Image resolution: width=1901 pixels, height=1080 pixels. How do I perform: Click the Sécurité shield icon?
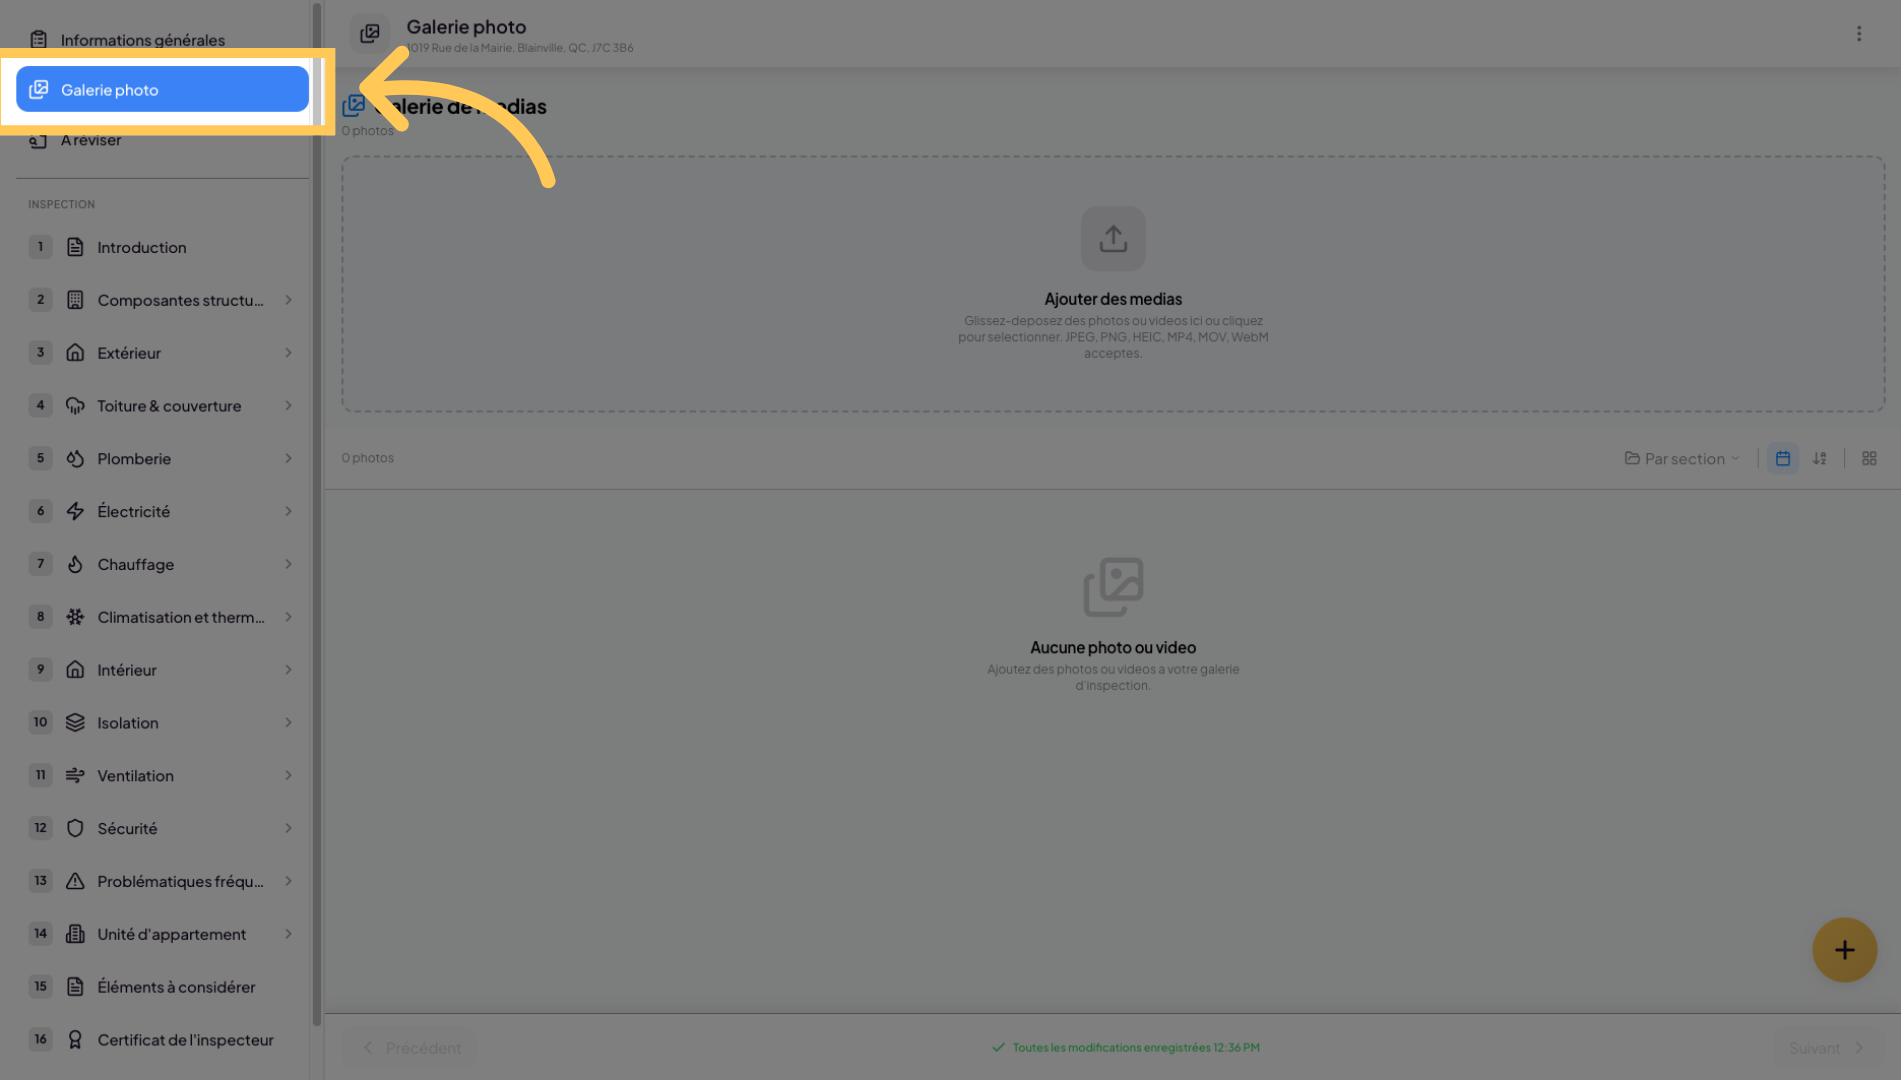75,829
